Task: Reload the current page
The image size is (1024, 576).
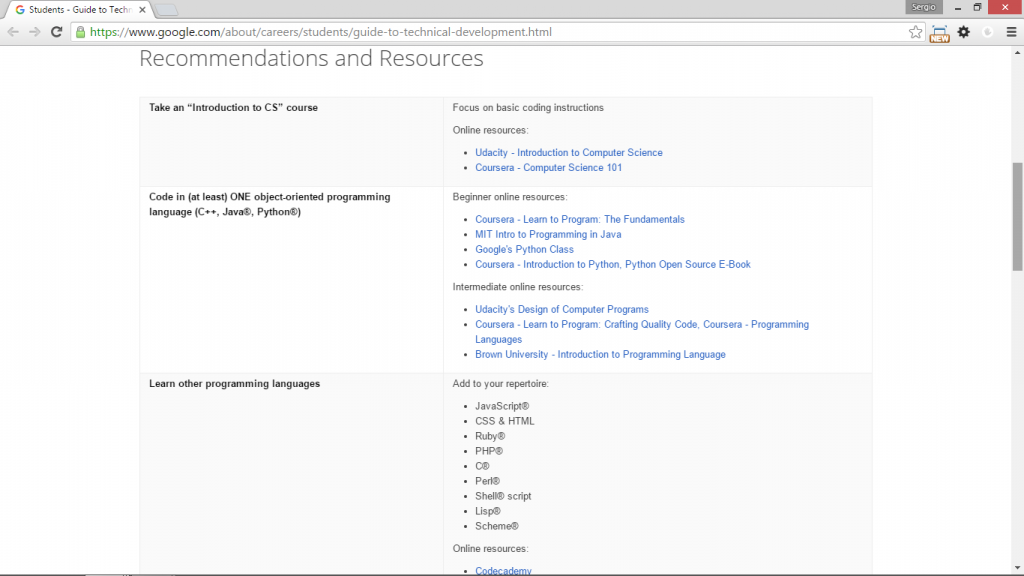Action: pos(57,31)
